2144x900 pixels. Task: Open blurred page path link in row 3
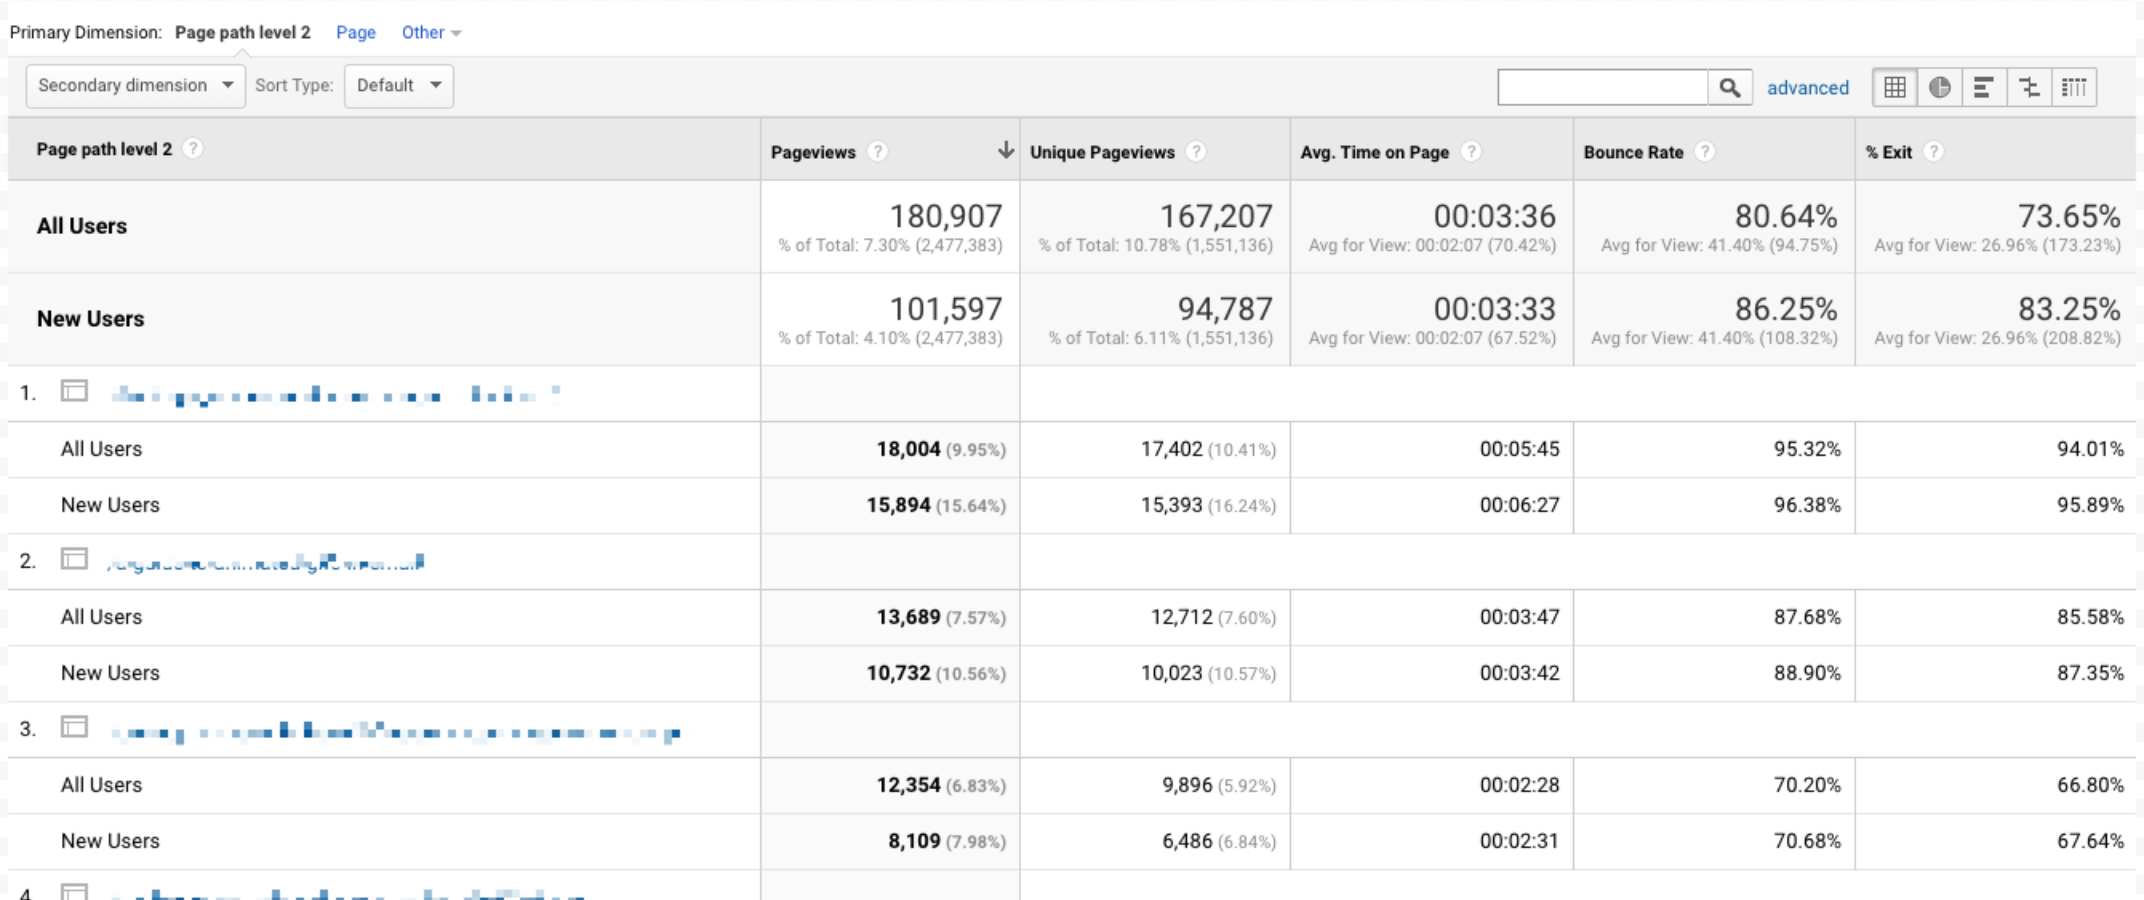pos(396,733)
